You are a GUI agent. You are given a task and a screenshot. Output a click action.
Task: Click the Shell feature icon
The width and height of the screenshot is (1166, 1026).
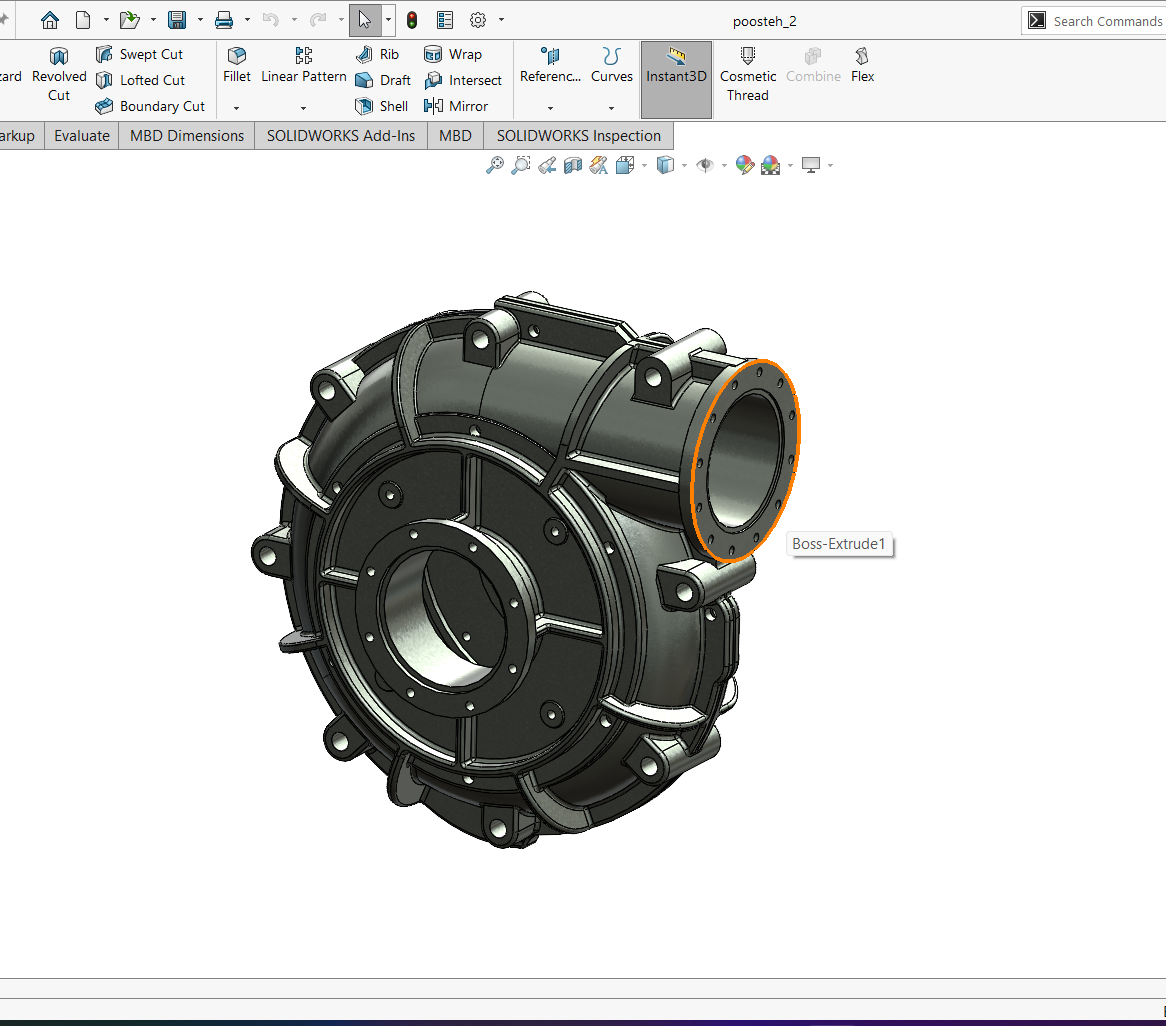365,106
